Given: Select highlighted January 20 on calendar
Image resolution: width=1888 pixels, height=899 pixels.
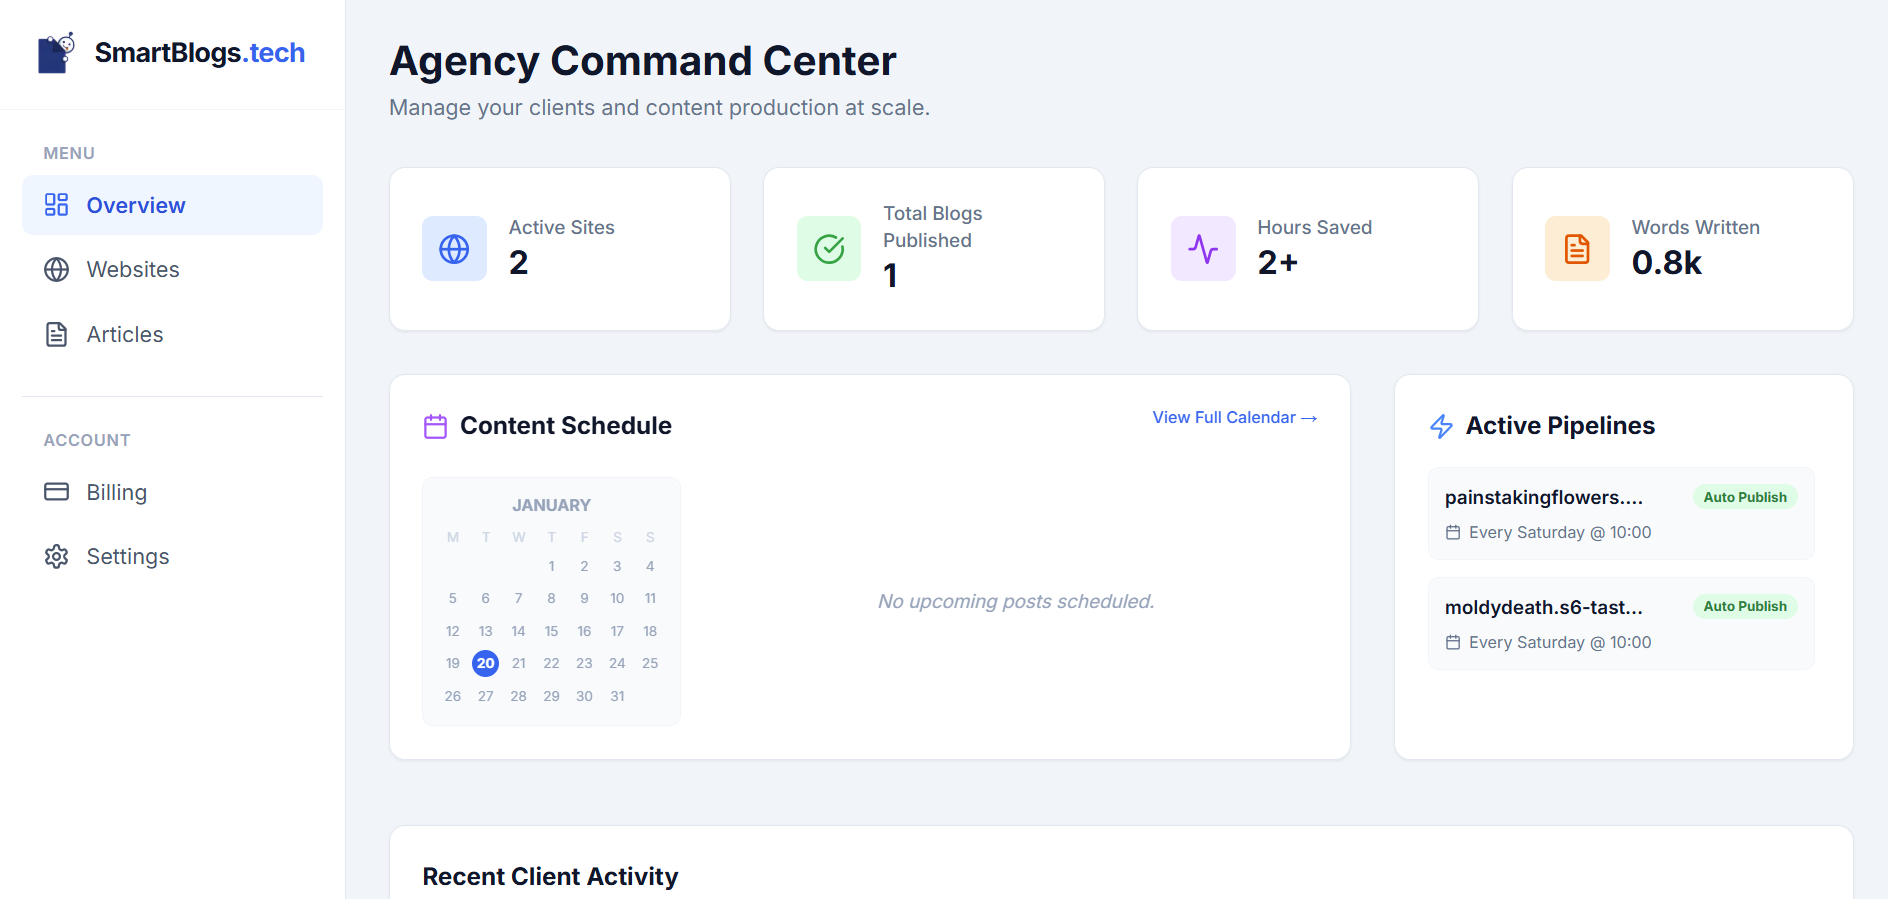Looking at the screenshot, I should (485, 664).
